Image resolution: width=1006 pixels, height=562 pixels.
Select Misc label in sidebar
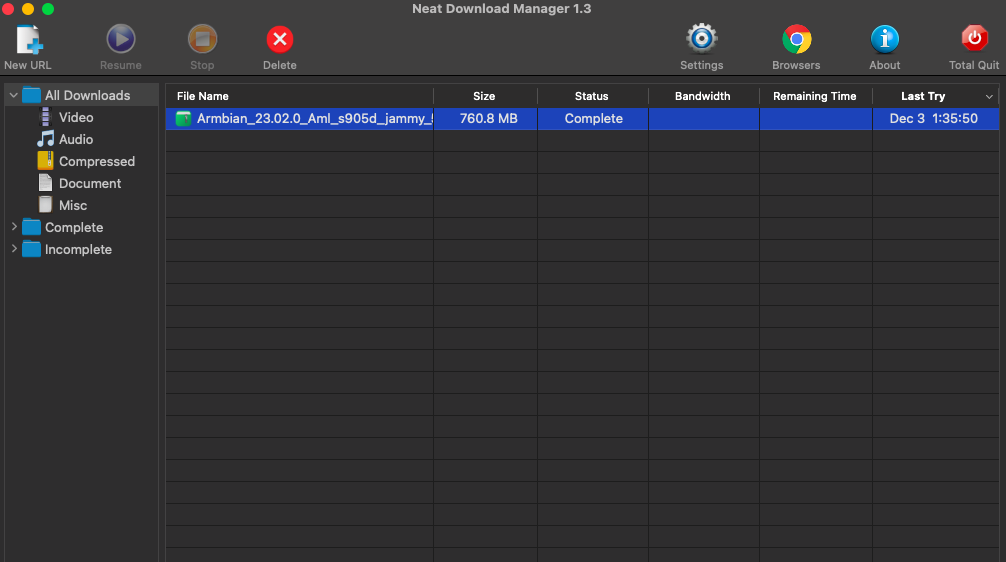pos(73,205)
